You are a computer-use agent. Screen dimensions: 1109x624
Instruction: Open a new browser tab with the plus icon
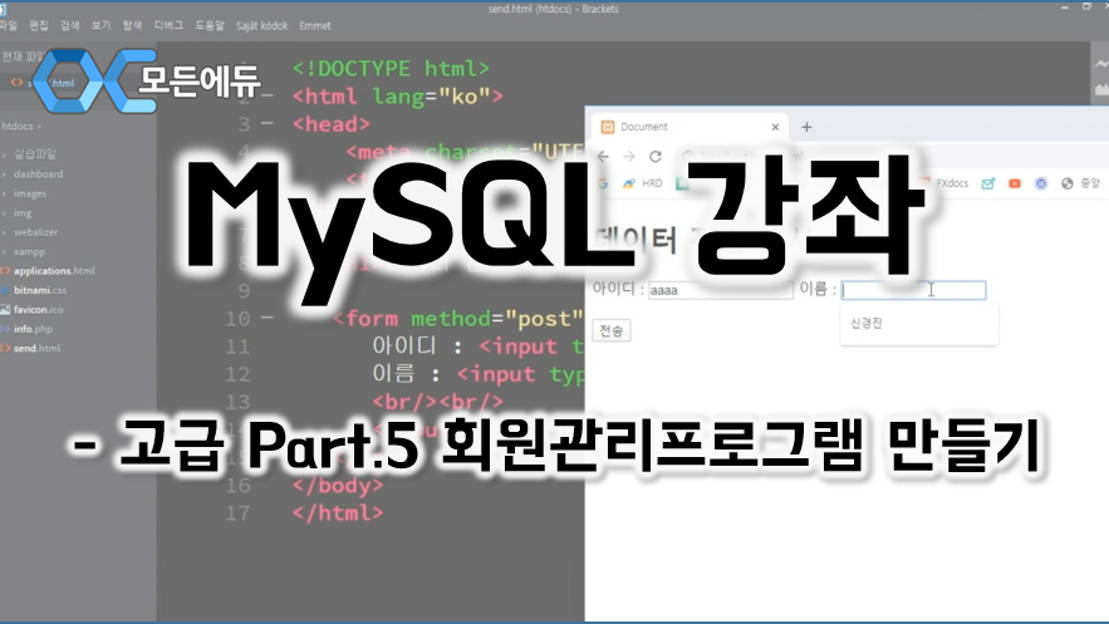pos(807,126)
